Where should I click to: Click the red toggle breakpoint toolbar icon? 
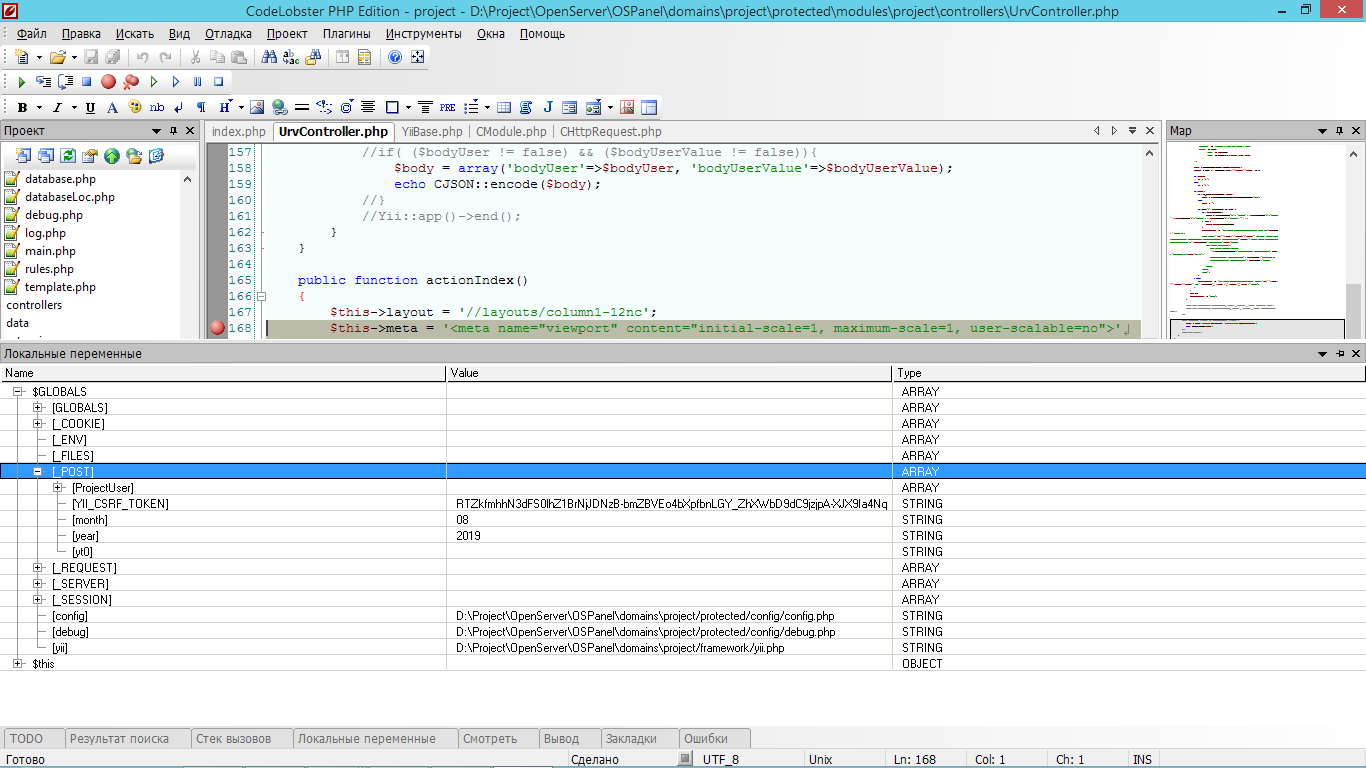point(108,82)
